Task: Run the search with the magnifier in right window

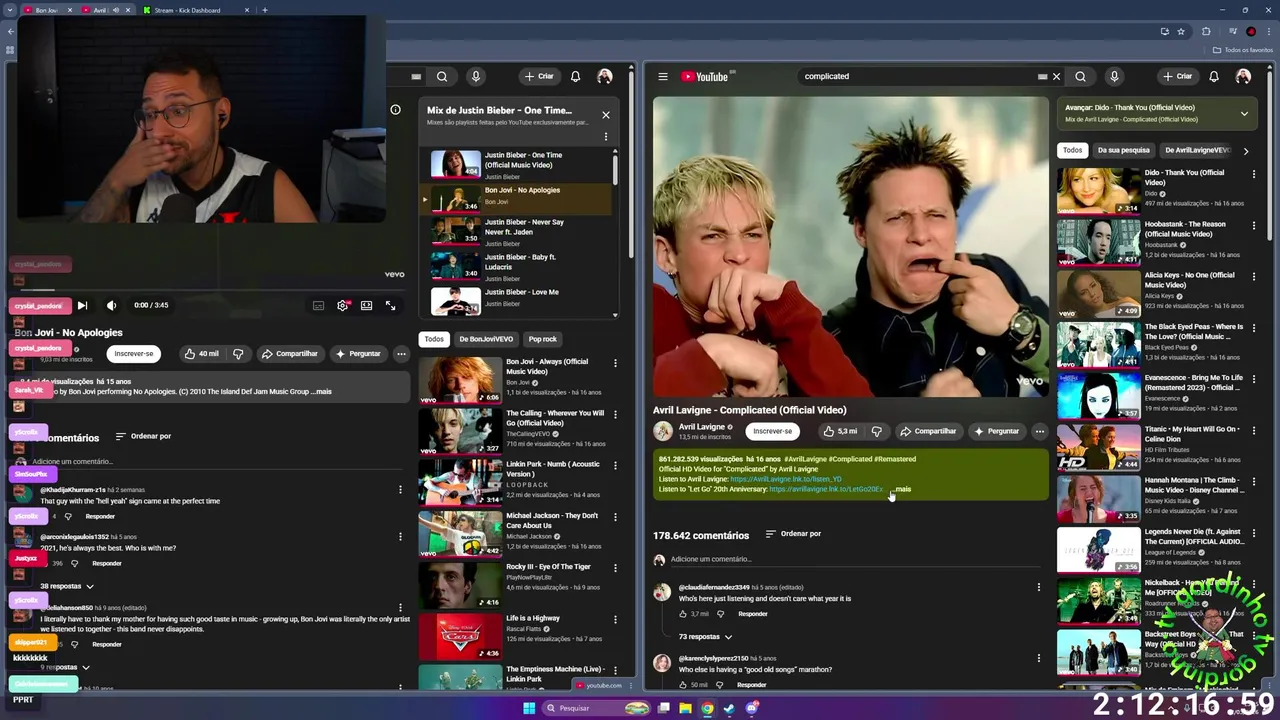Action: (1080, 77)
